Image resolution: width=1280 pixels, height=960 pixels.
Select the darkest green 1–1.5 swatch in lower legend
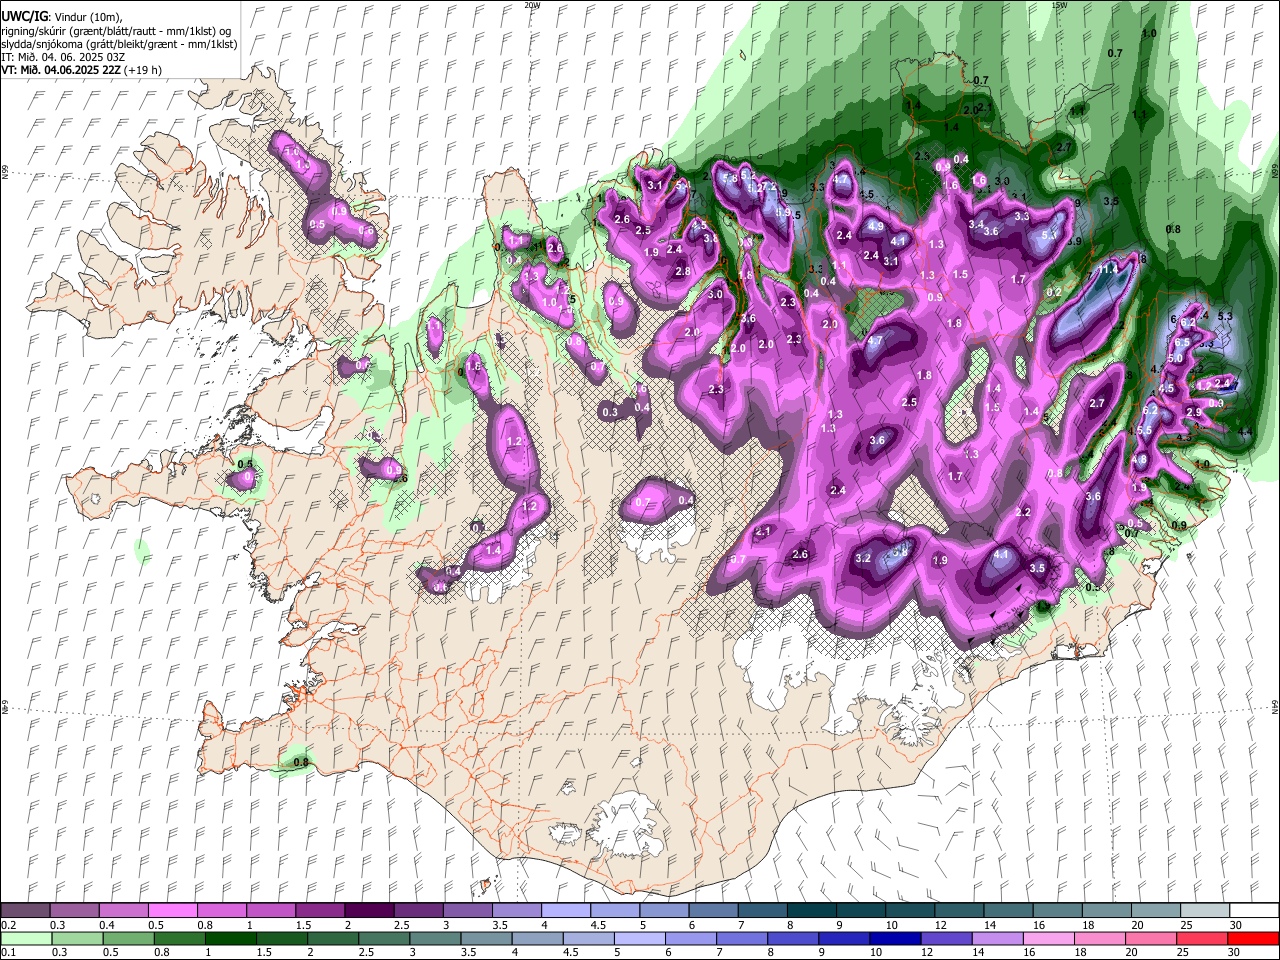[x=229, y=938]
